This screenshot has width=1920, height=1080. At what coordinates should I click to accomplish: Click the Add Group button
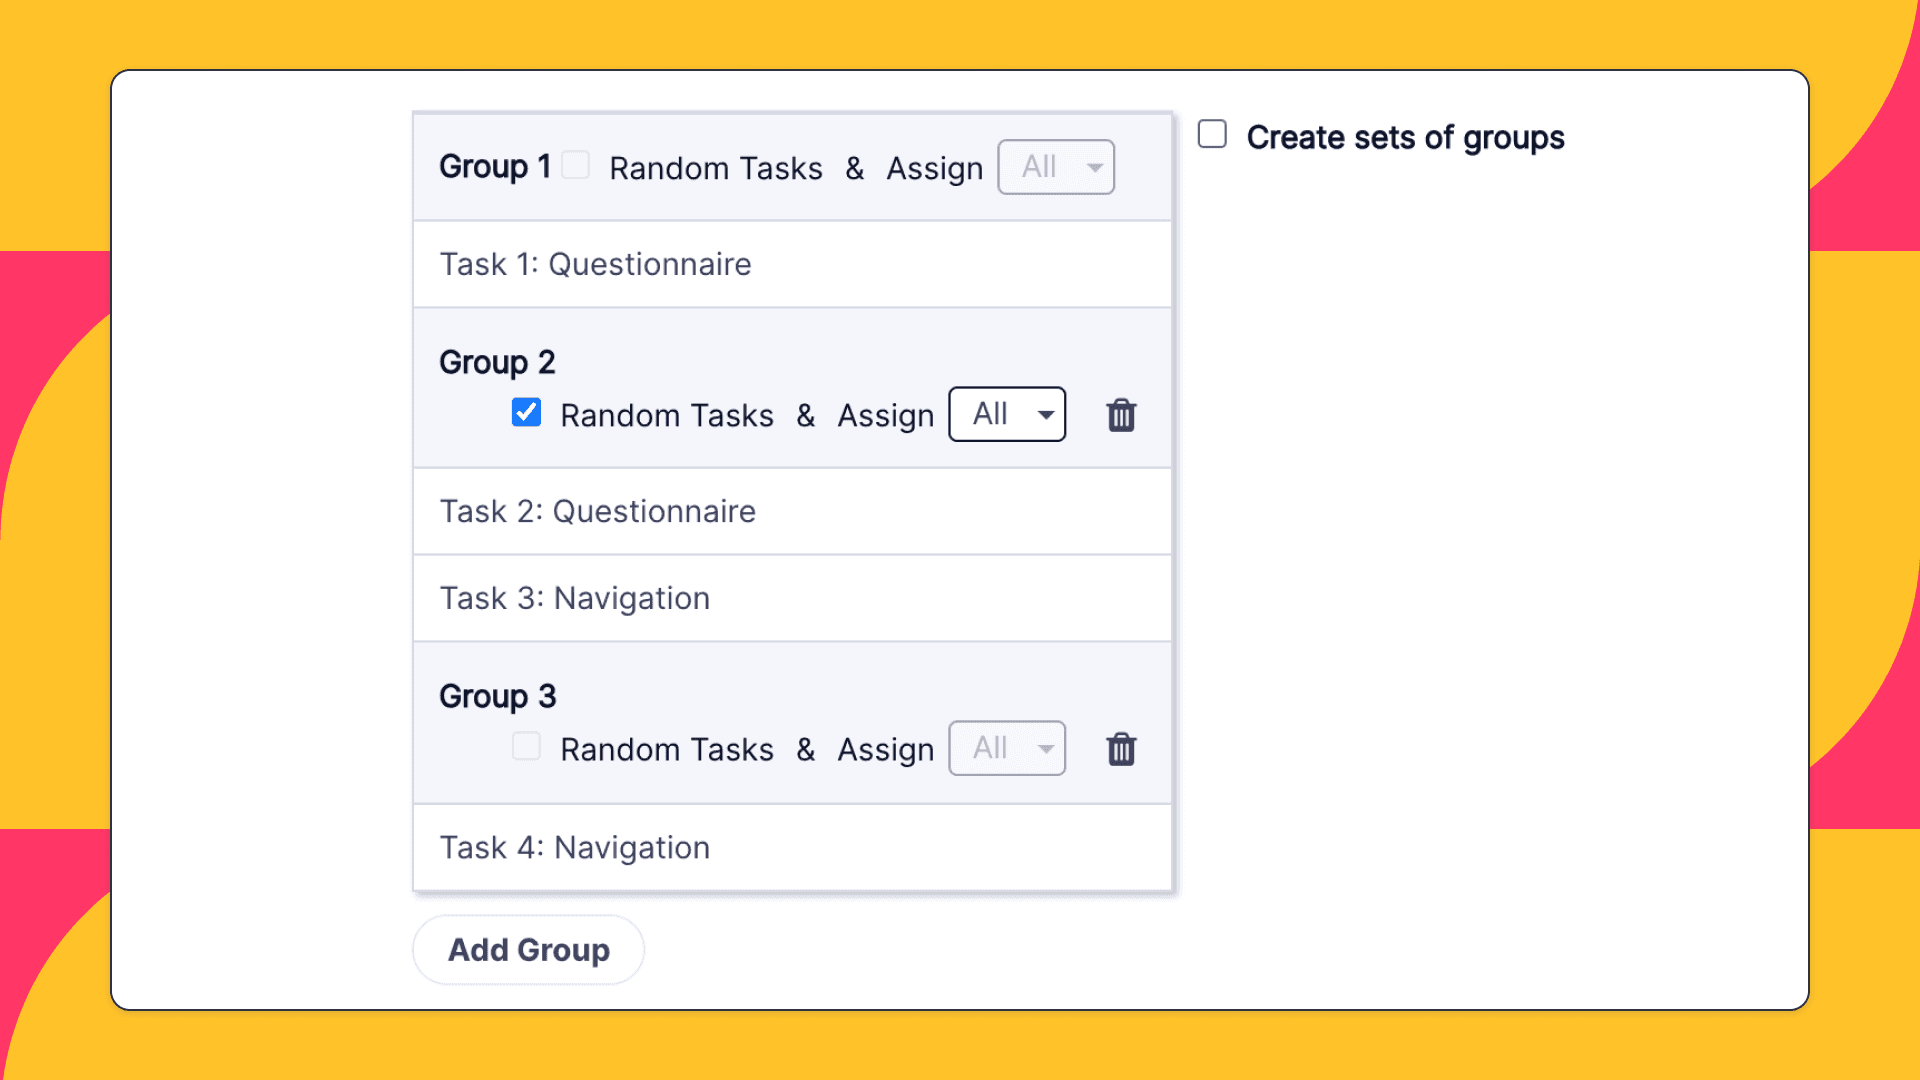click(x=528, y=949)
